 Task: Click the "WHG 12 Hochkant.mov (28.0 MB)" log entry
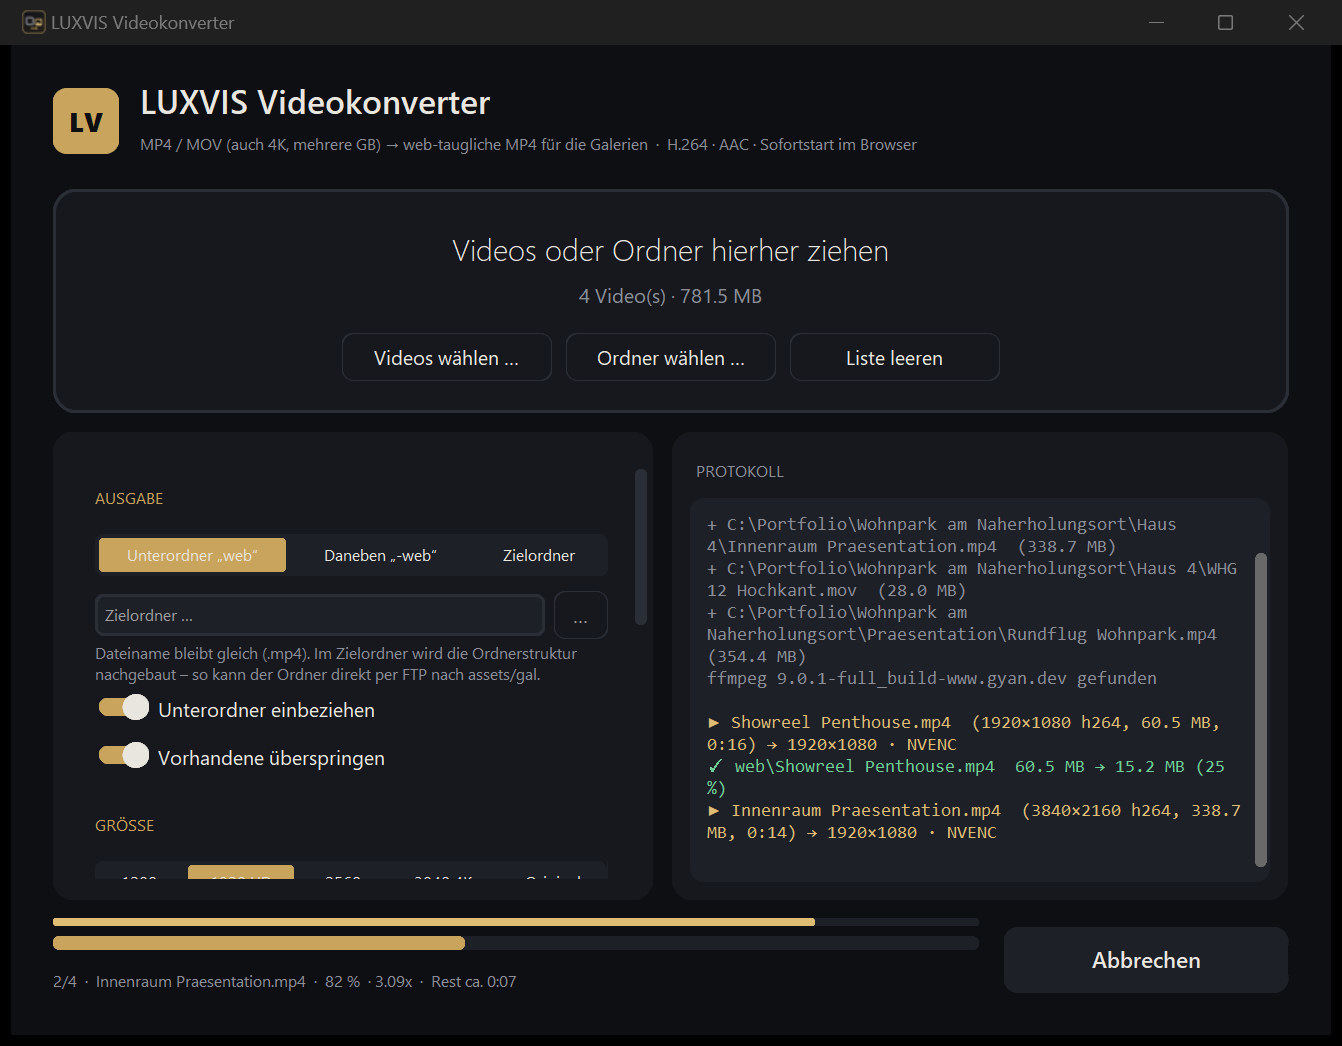pos(972,579)
